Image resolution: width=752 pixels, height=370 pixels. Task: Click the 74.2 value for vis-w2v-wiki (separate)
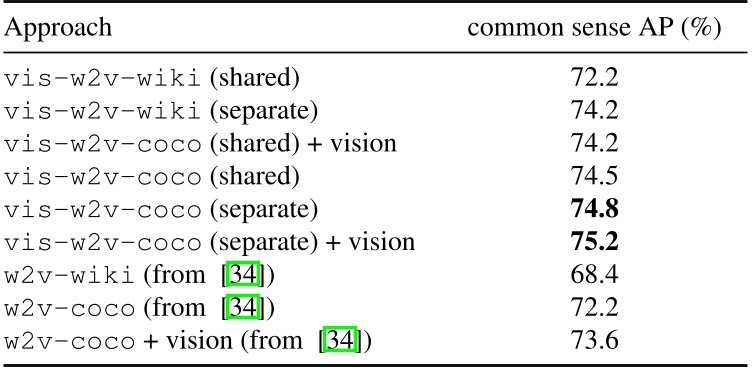click(x=594, y=111)
